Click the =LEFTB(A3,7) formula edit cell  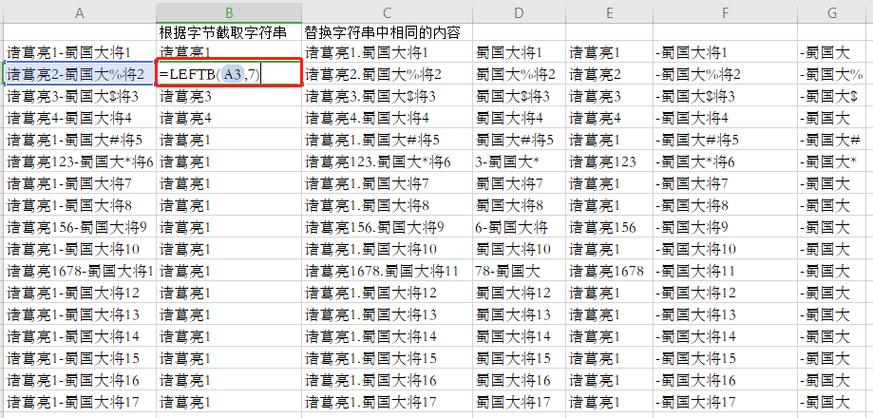click(229, 73)
